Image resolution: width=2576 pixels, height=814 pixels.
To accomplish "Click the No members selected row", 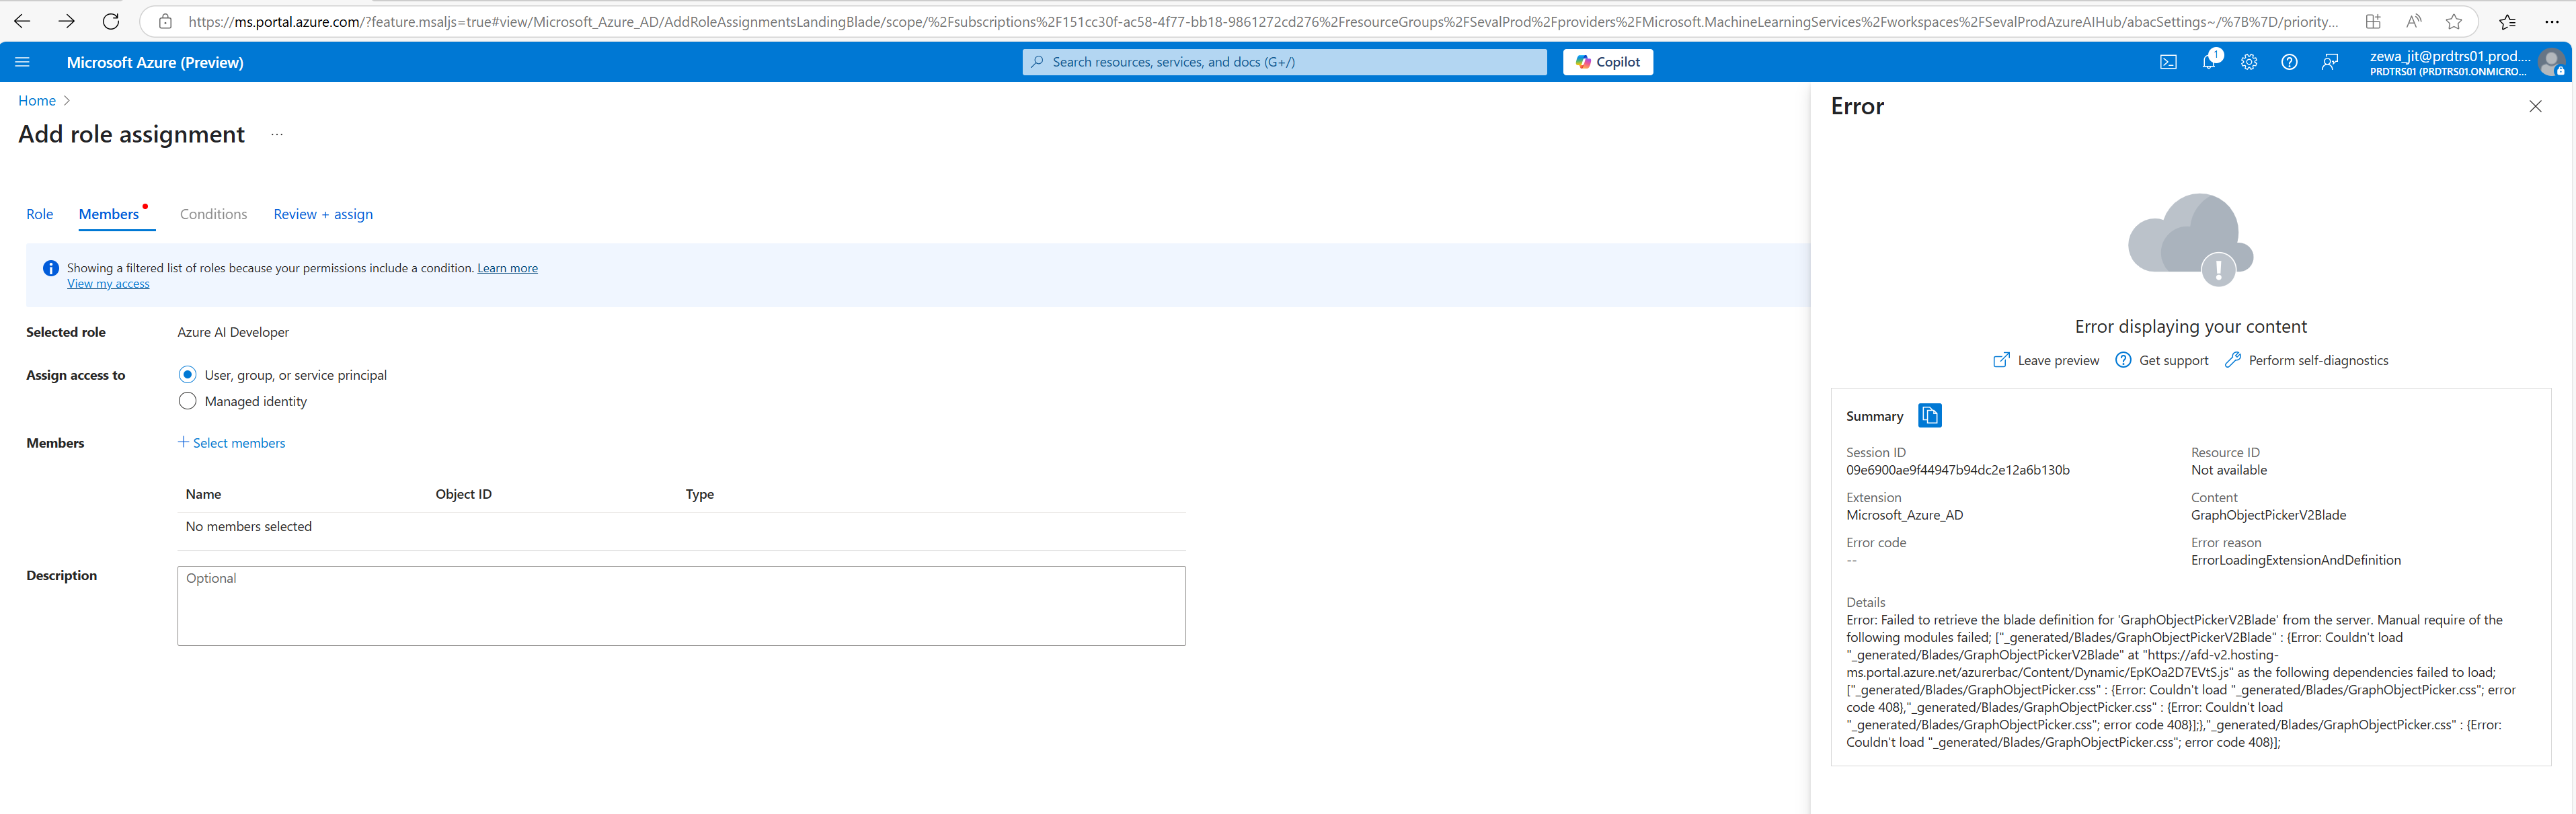I will point(681,526).
